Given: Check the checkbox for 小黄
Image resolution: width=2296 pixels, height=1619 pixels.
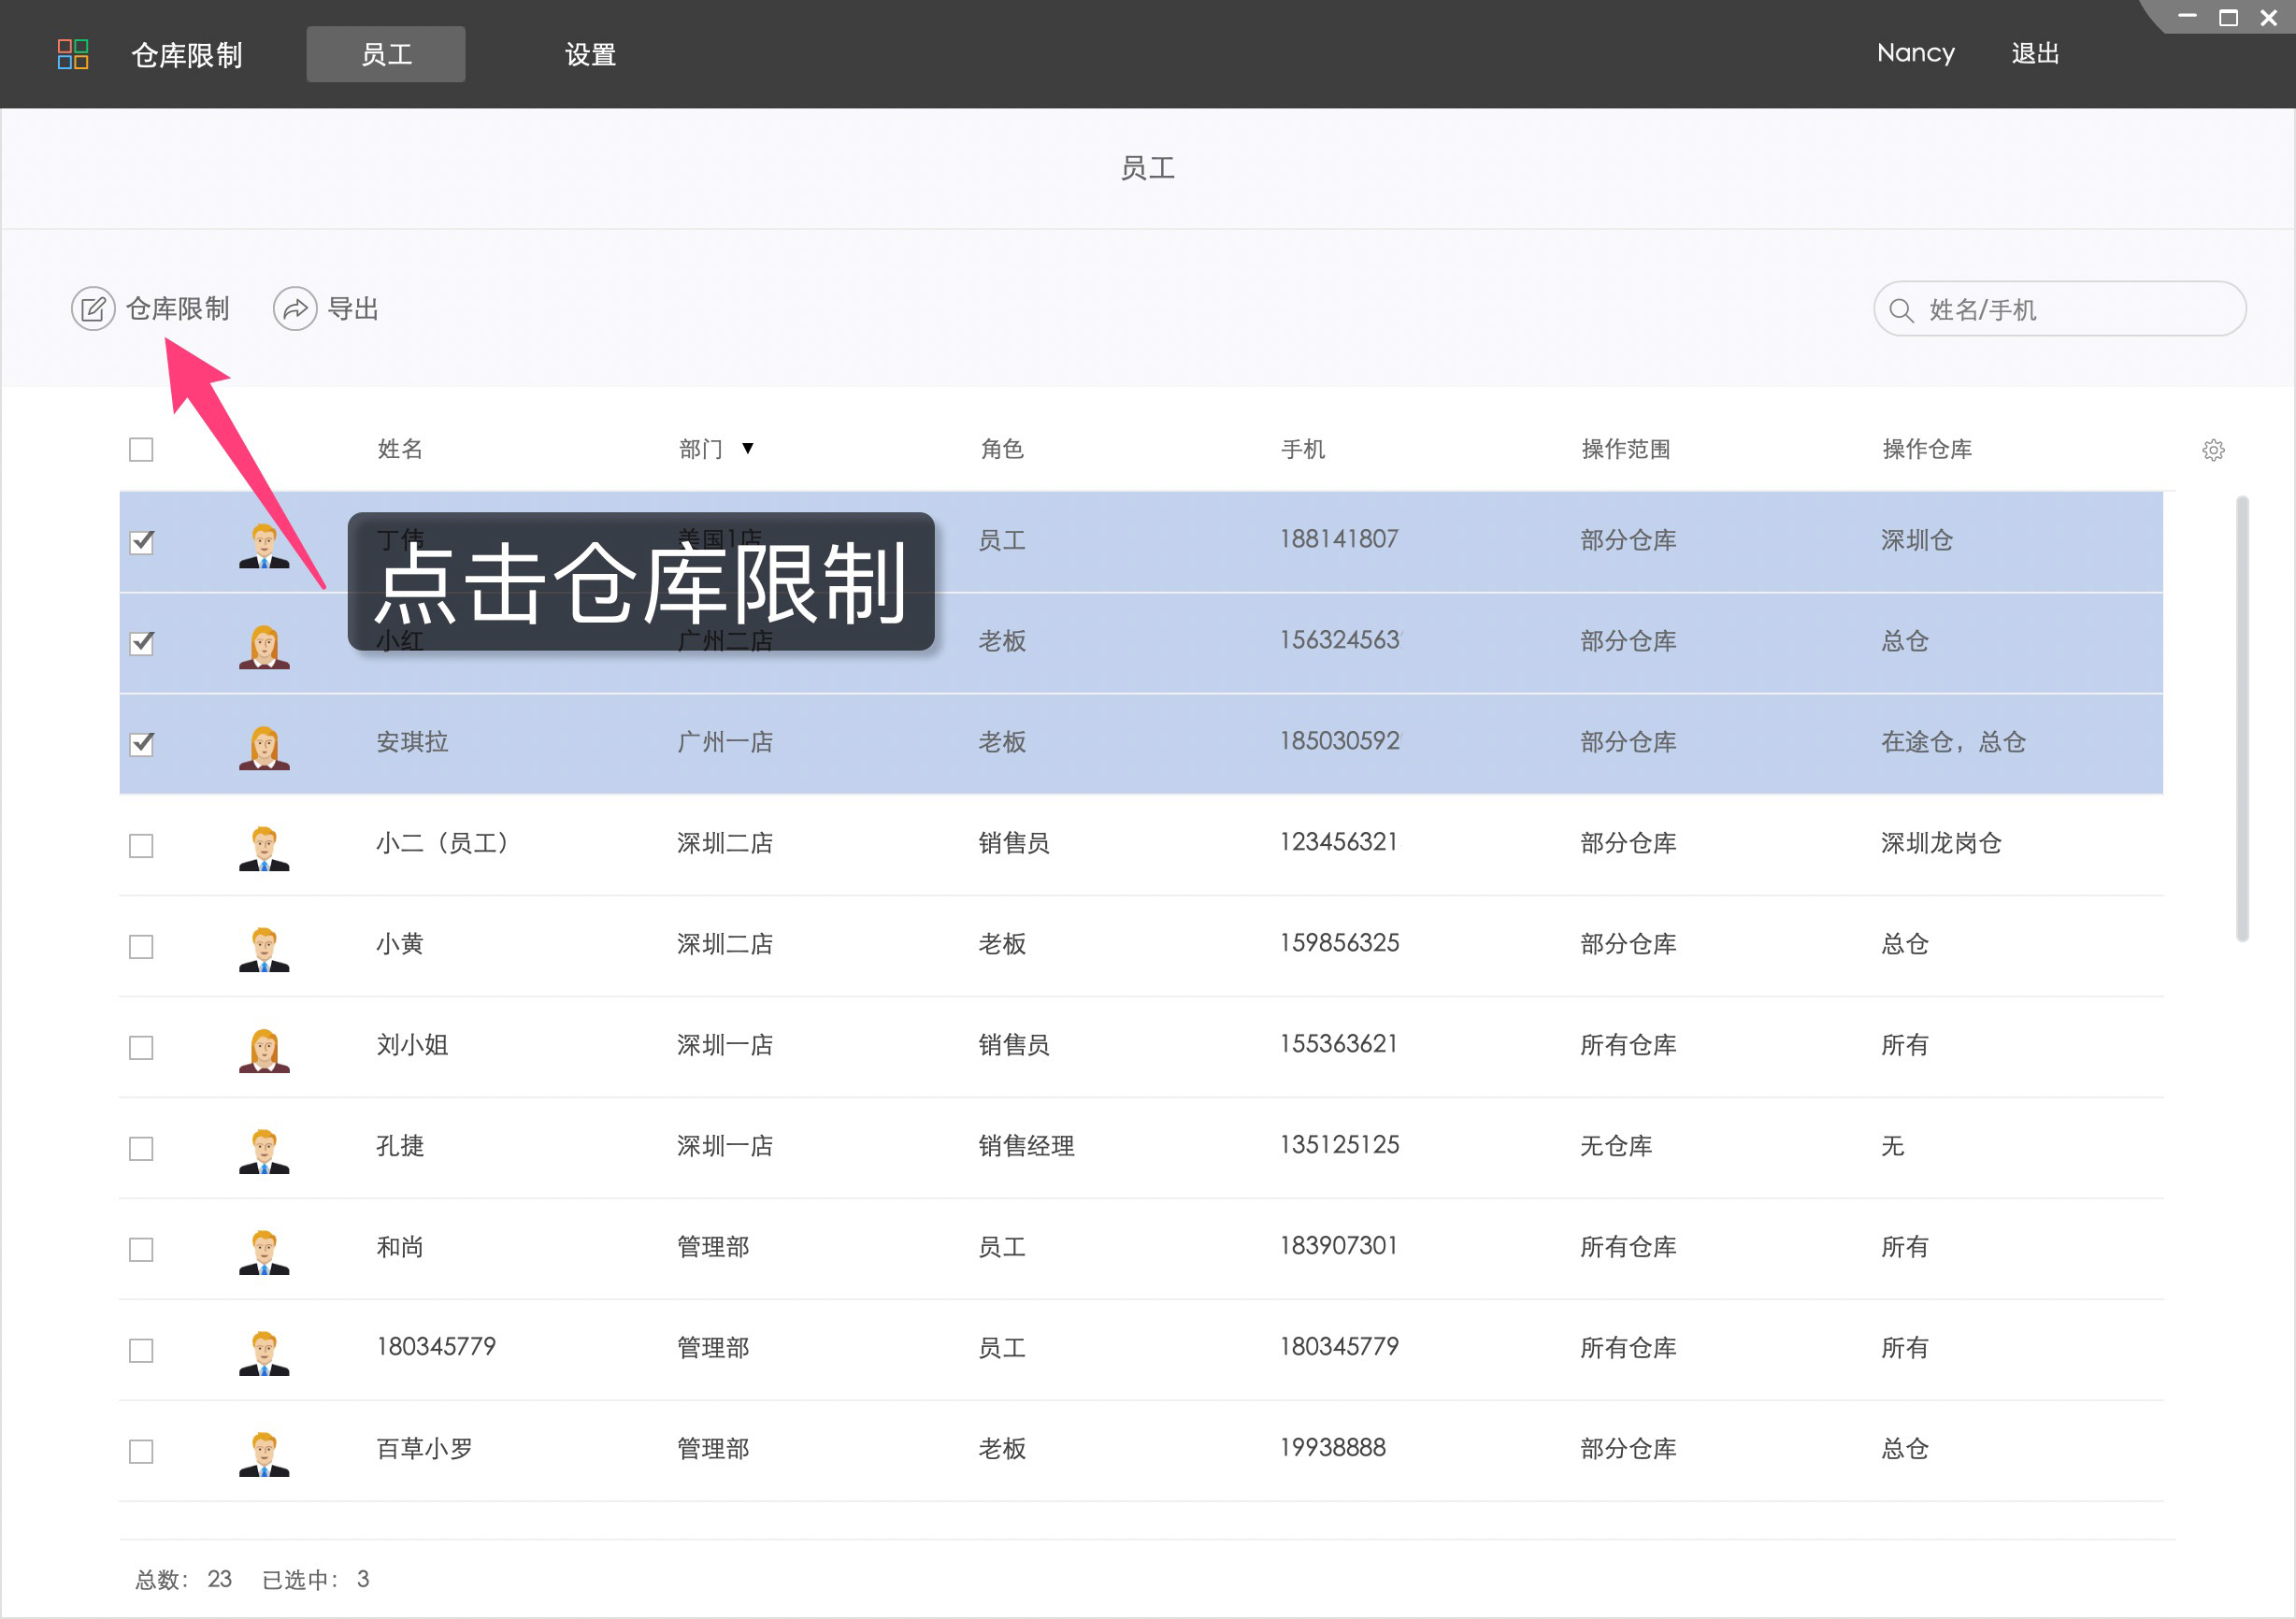Looking at the screenshot, I should pyautogui.click(x=140, y=946).
